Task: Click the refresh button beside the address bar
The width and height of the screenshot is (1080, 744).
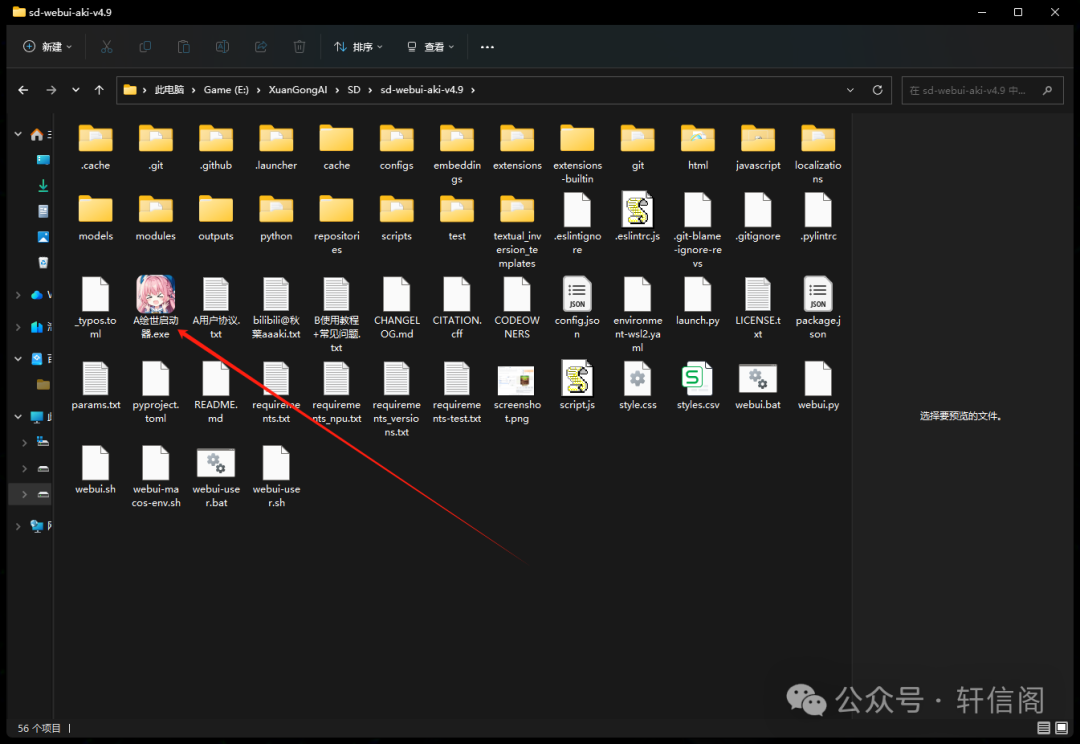Action: pyautogui.click(x=877, y=90)
